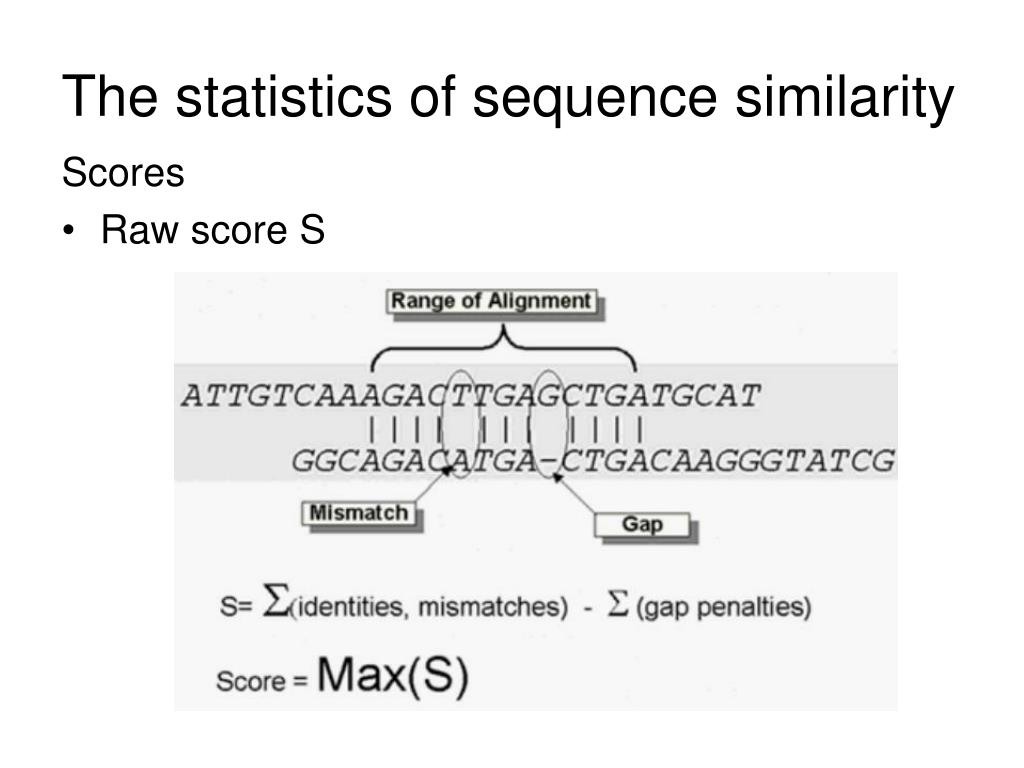This screenshot has height=768, width=1024.
Task: Click the 'Raw score S' bullet text
Action: (x=212, y=230)
